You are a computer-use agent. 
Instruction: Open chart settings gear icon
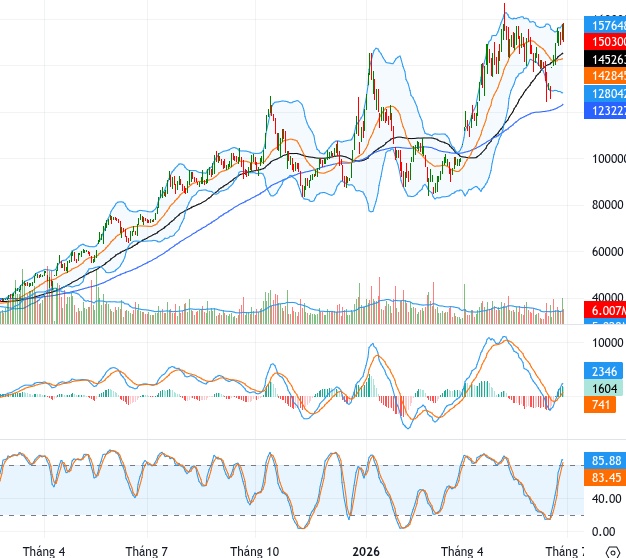pos(613,553)
